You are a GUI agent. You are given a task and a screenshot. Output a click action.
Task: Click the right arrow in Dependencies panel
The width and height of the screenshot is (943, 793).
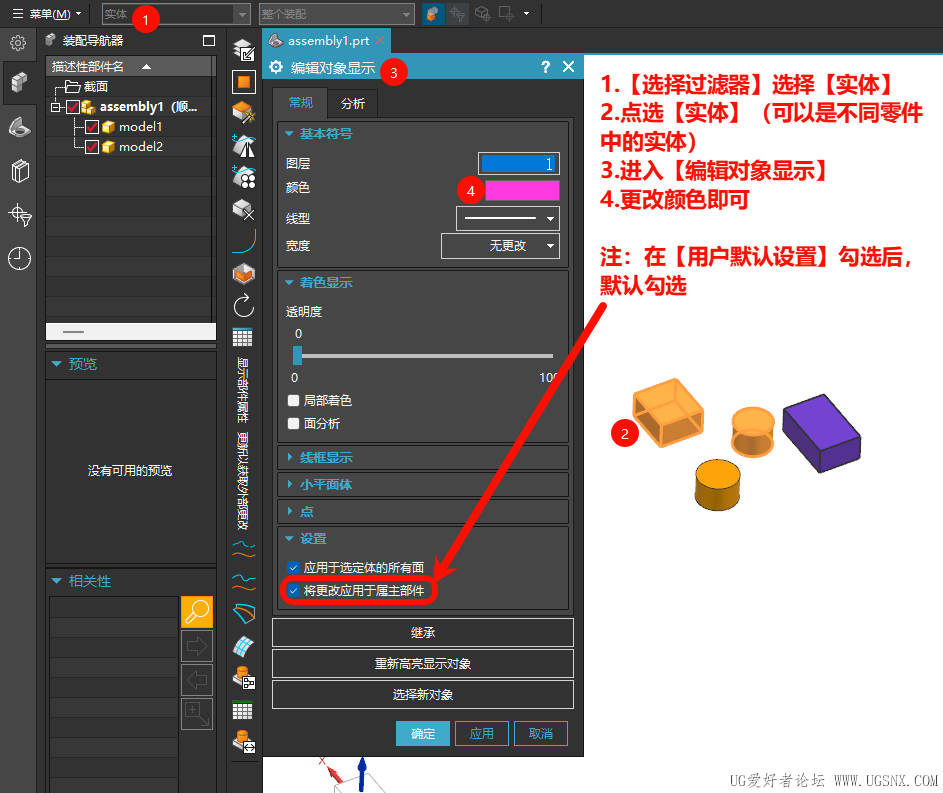[x=197, y=646]
